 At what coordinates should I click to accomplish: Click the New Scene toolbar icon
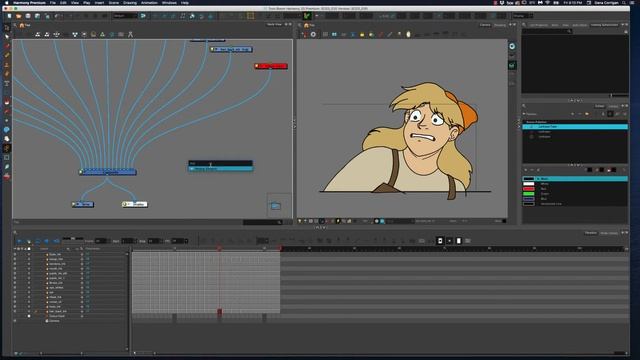(9, 16)
